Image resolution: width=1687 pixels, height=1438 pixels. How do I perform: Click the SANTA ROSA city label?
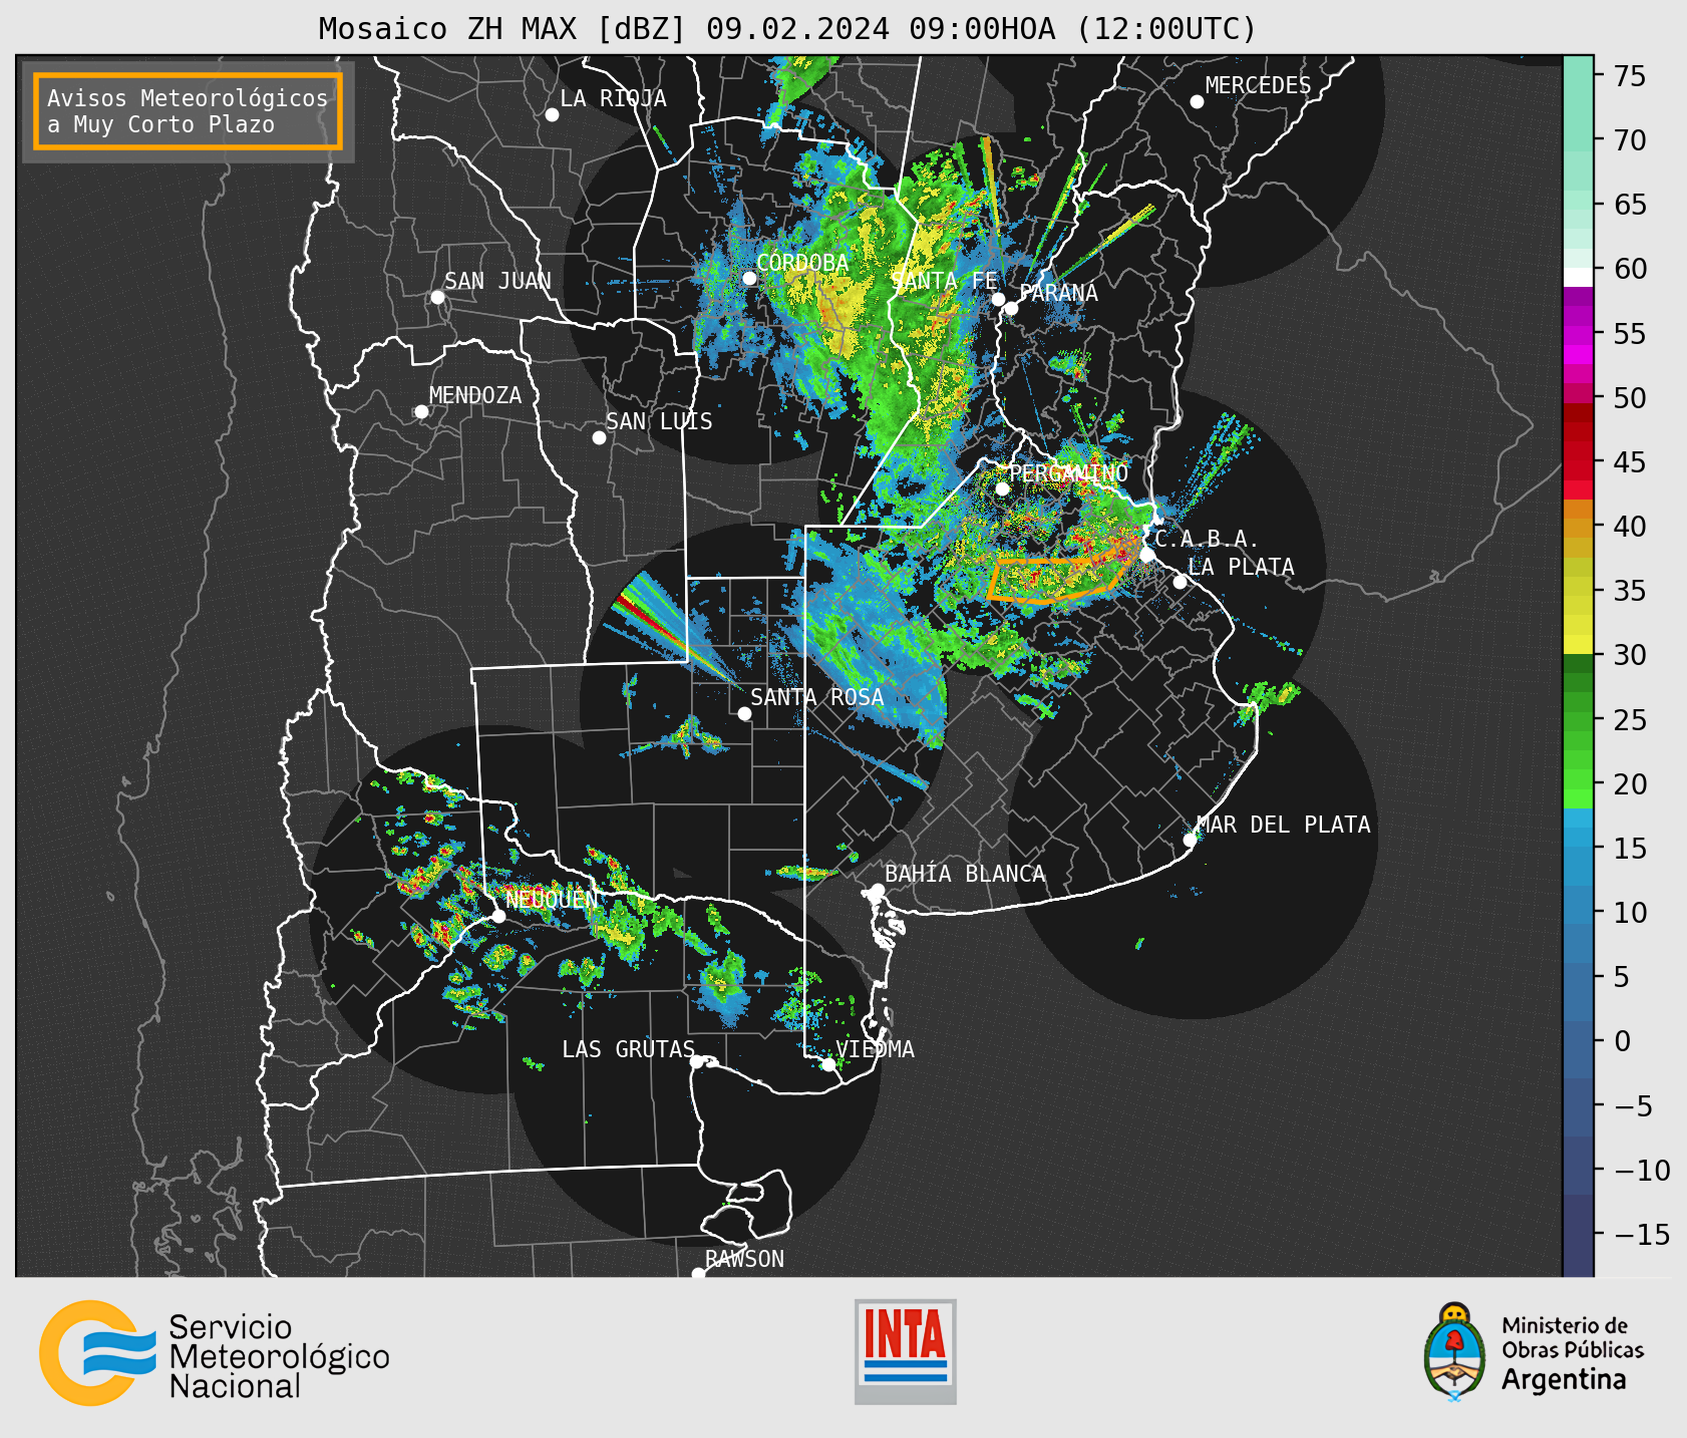817,697
